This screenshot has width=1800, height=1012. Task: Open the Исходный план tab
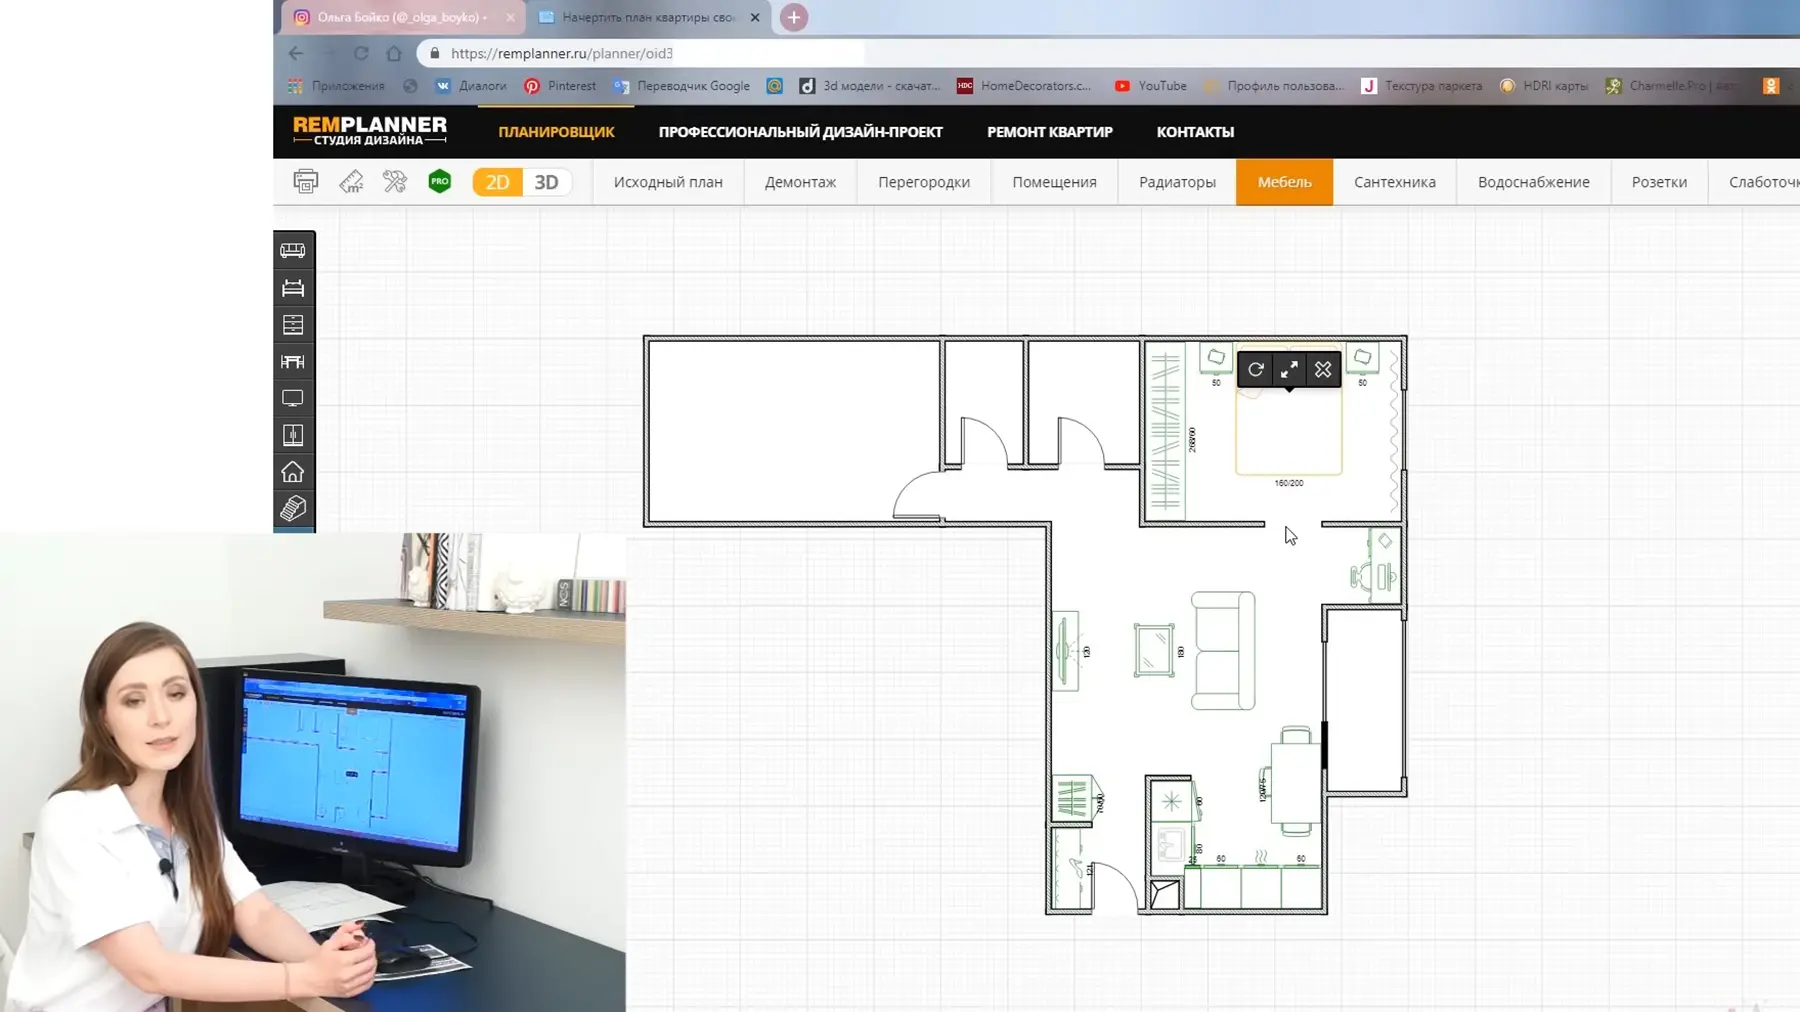pos(668,182)
